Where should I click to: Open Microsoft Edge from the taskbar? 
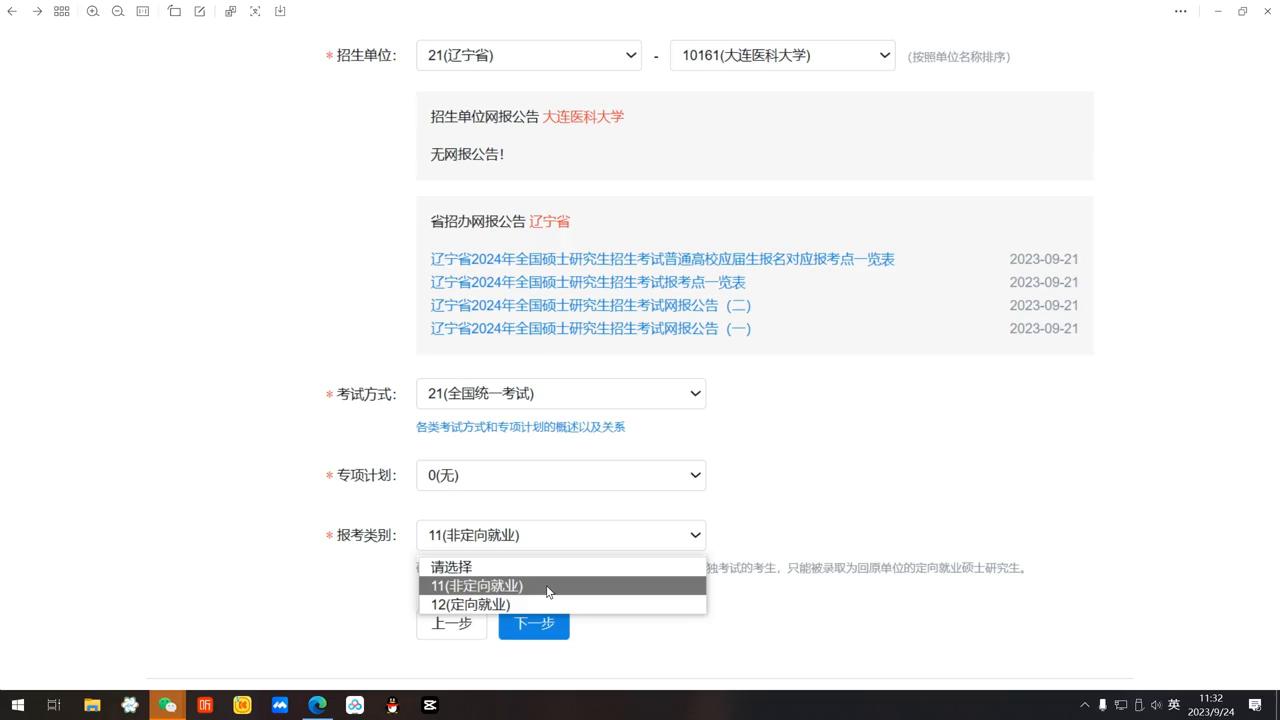316,705
